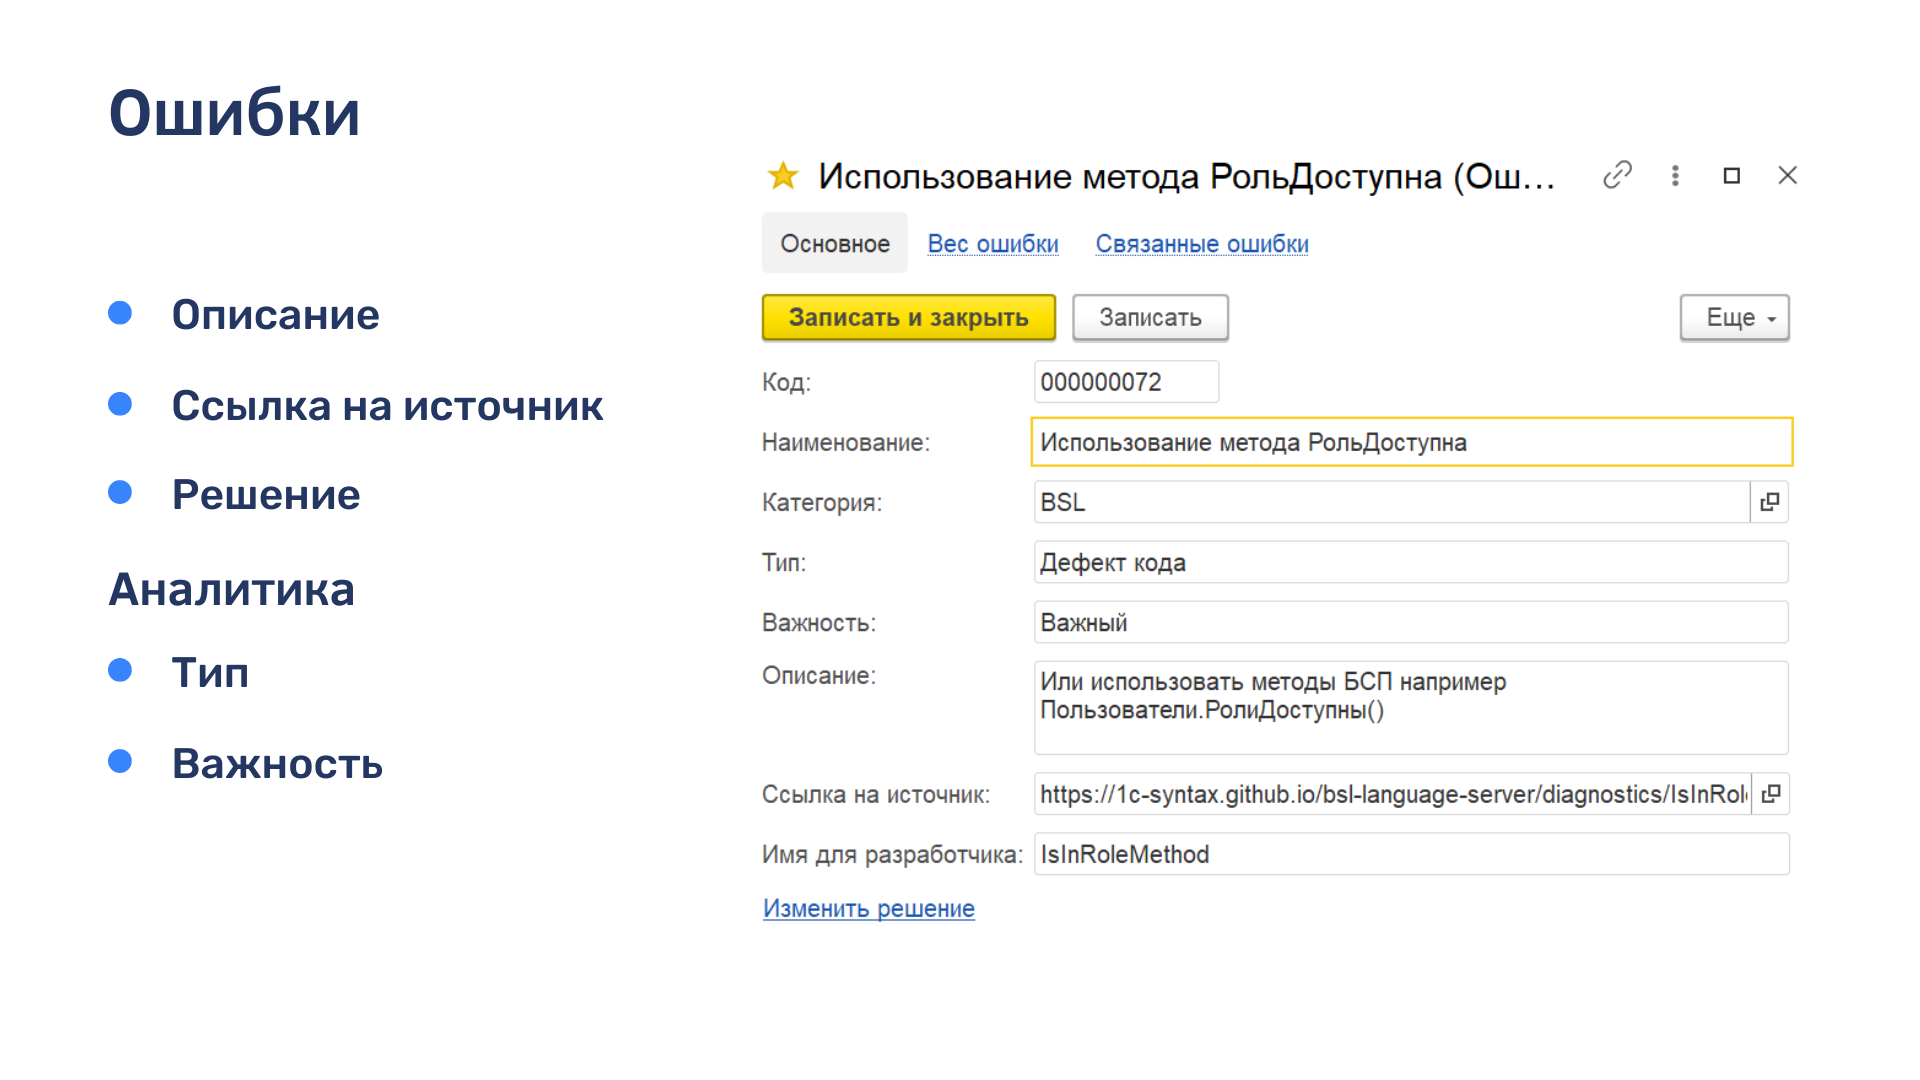Screen dimensions: 1920x1080
Task: Select the Тип field Дефект кода
Action: (x=1410, y=562)
